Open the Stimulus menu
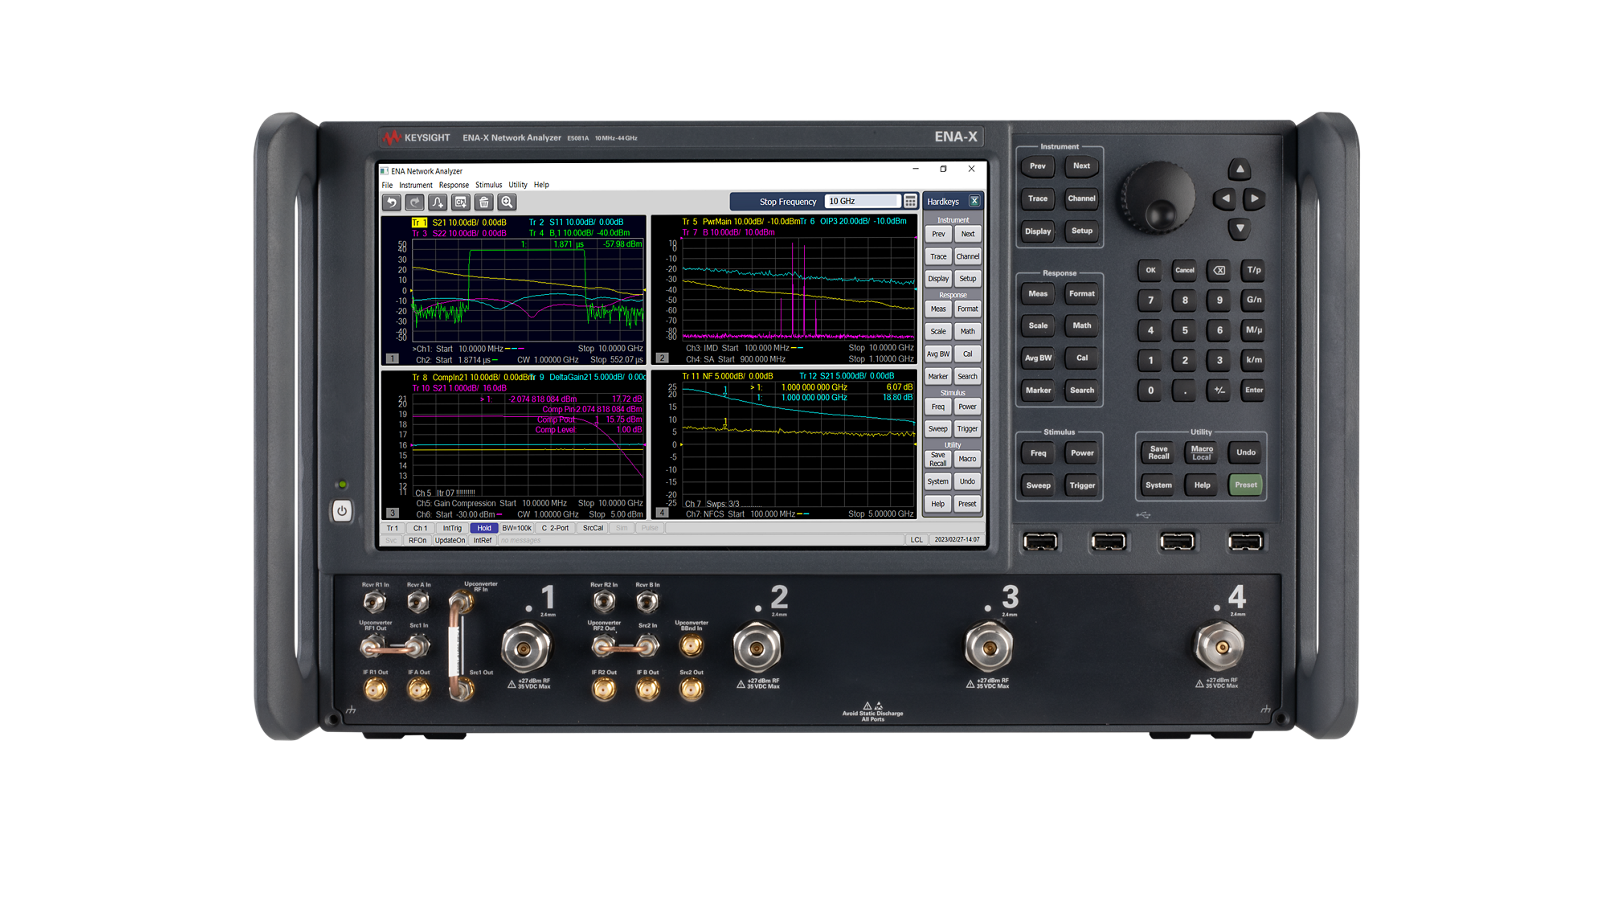 coord(488,185)
